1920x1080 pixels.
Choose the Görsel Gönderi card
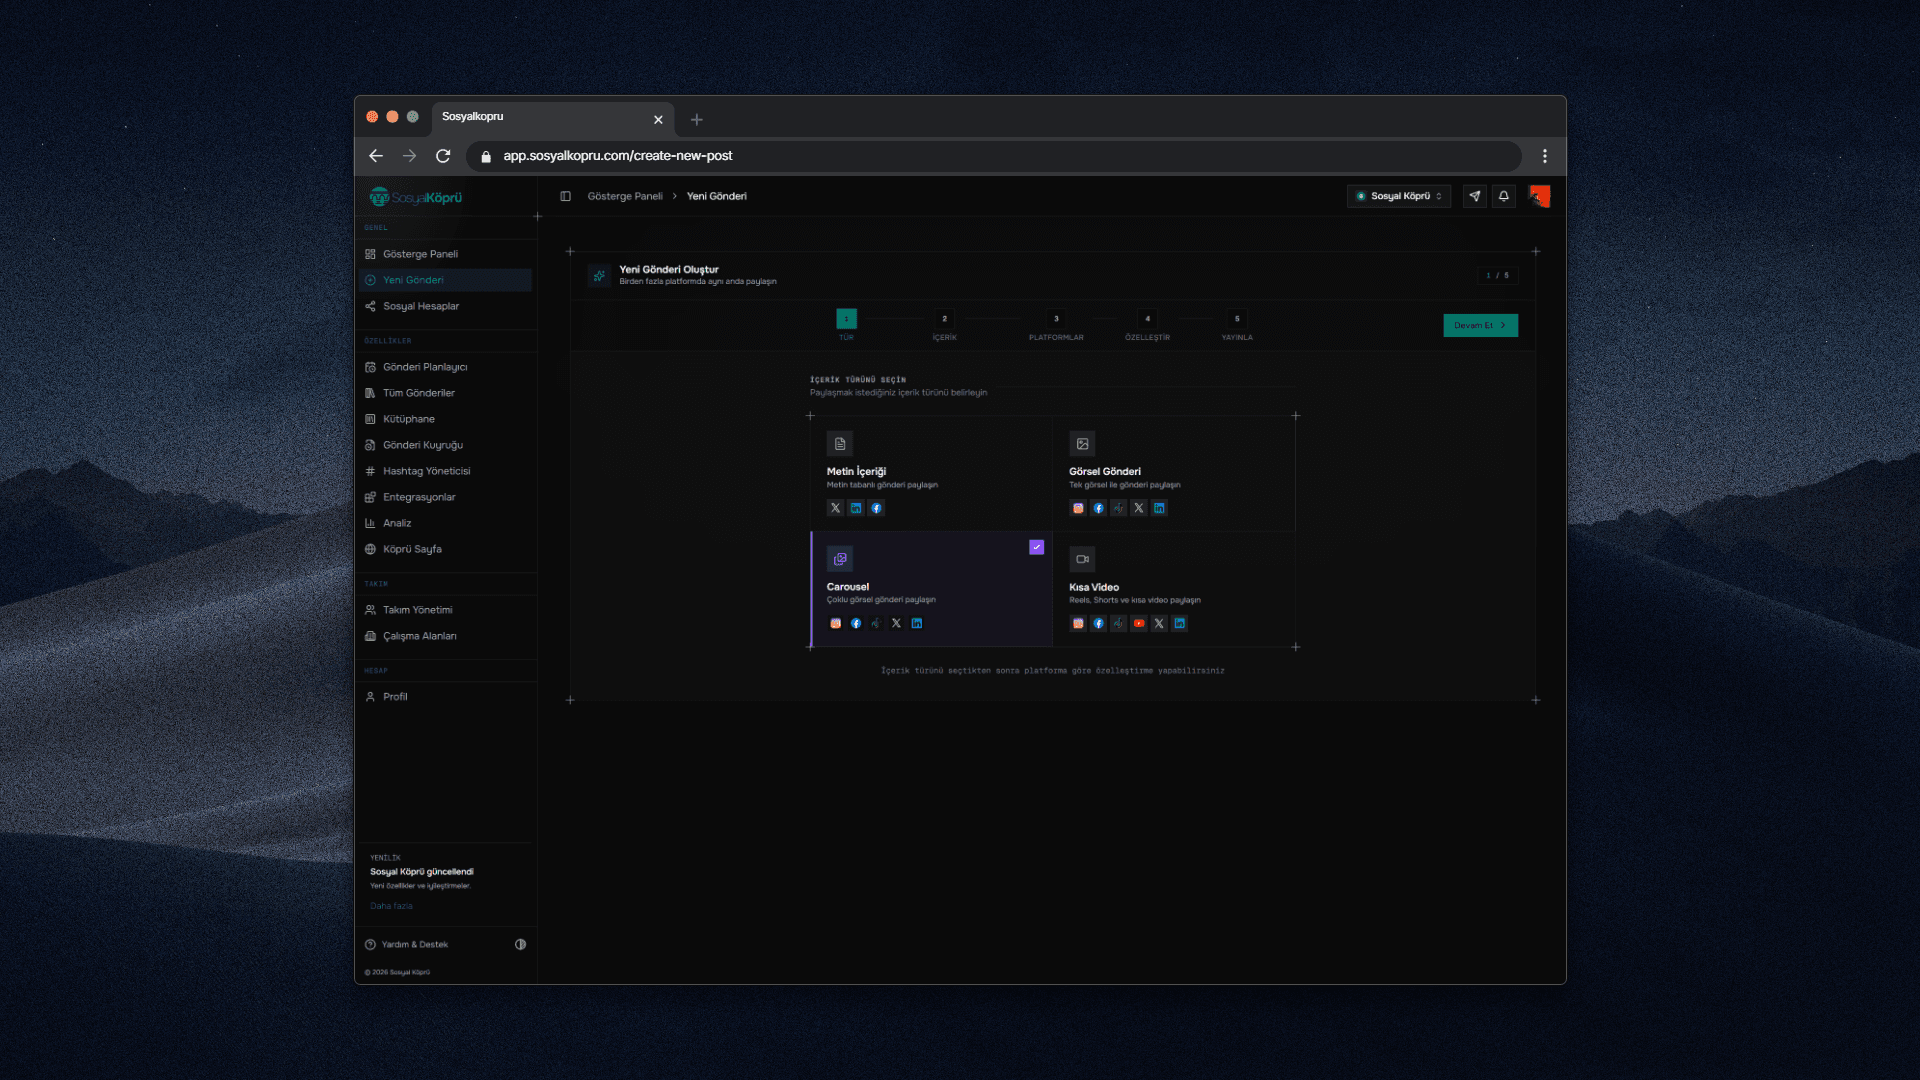pyautogui.click(x=1174, y=473)
